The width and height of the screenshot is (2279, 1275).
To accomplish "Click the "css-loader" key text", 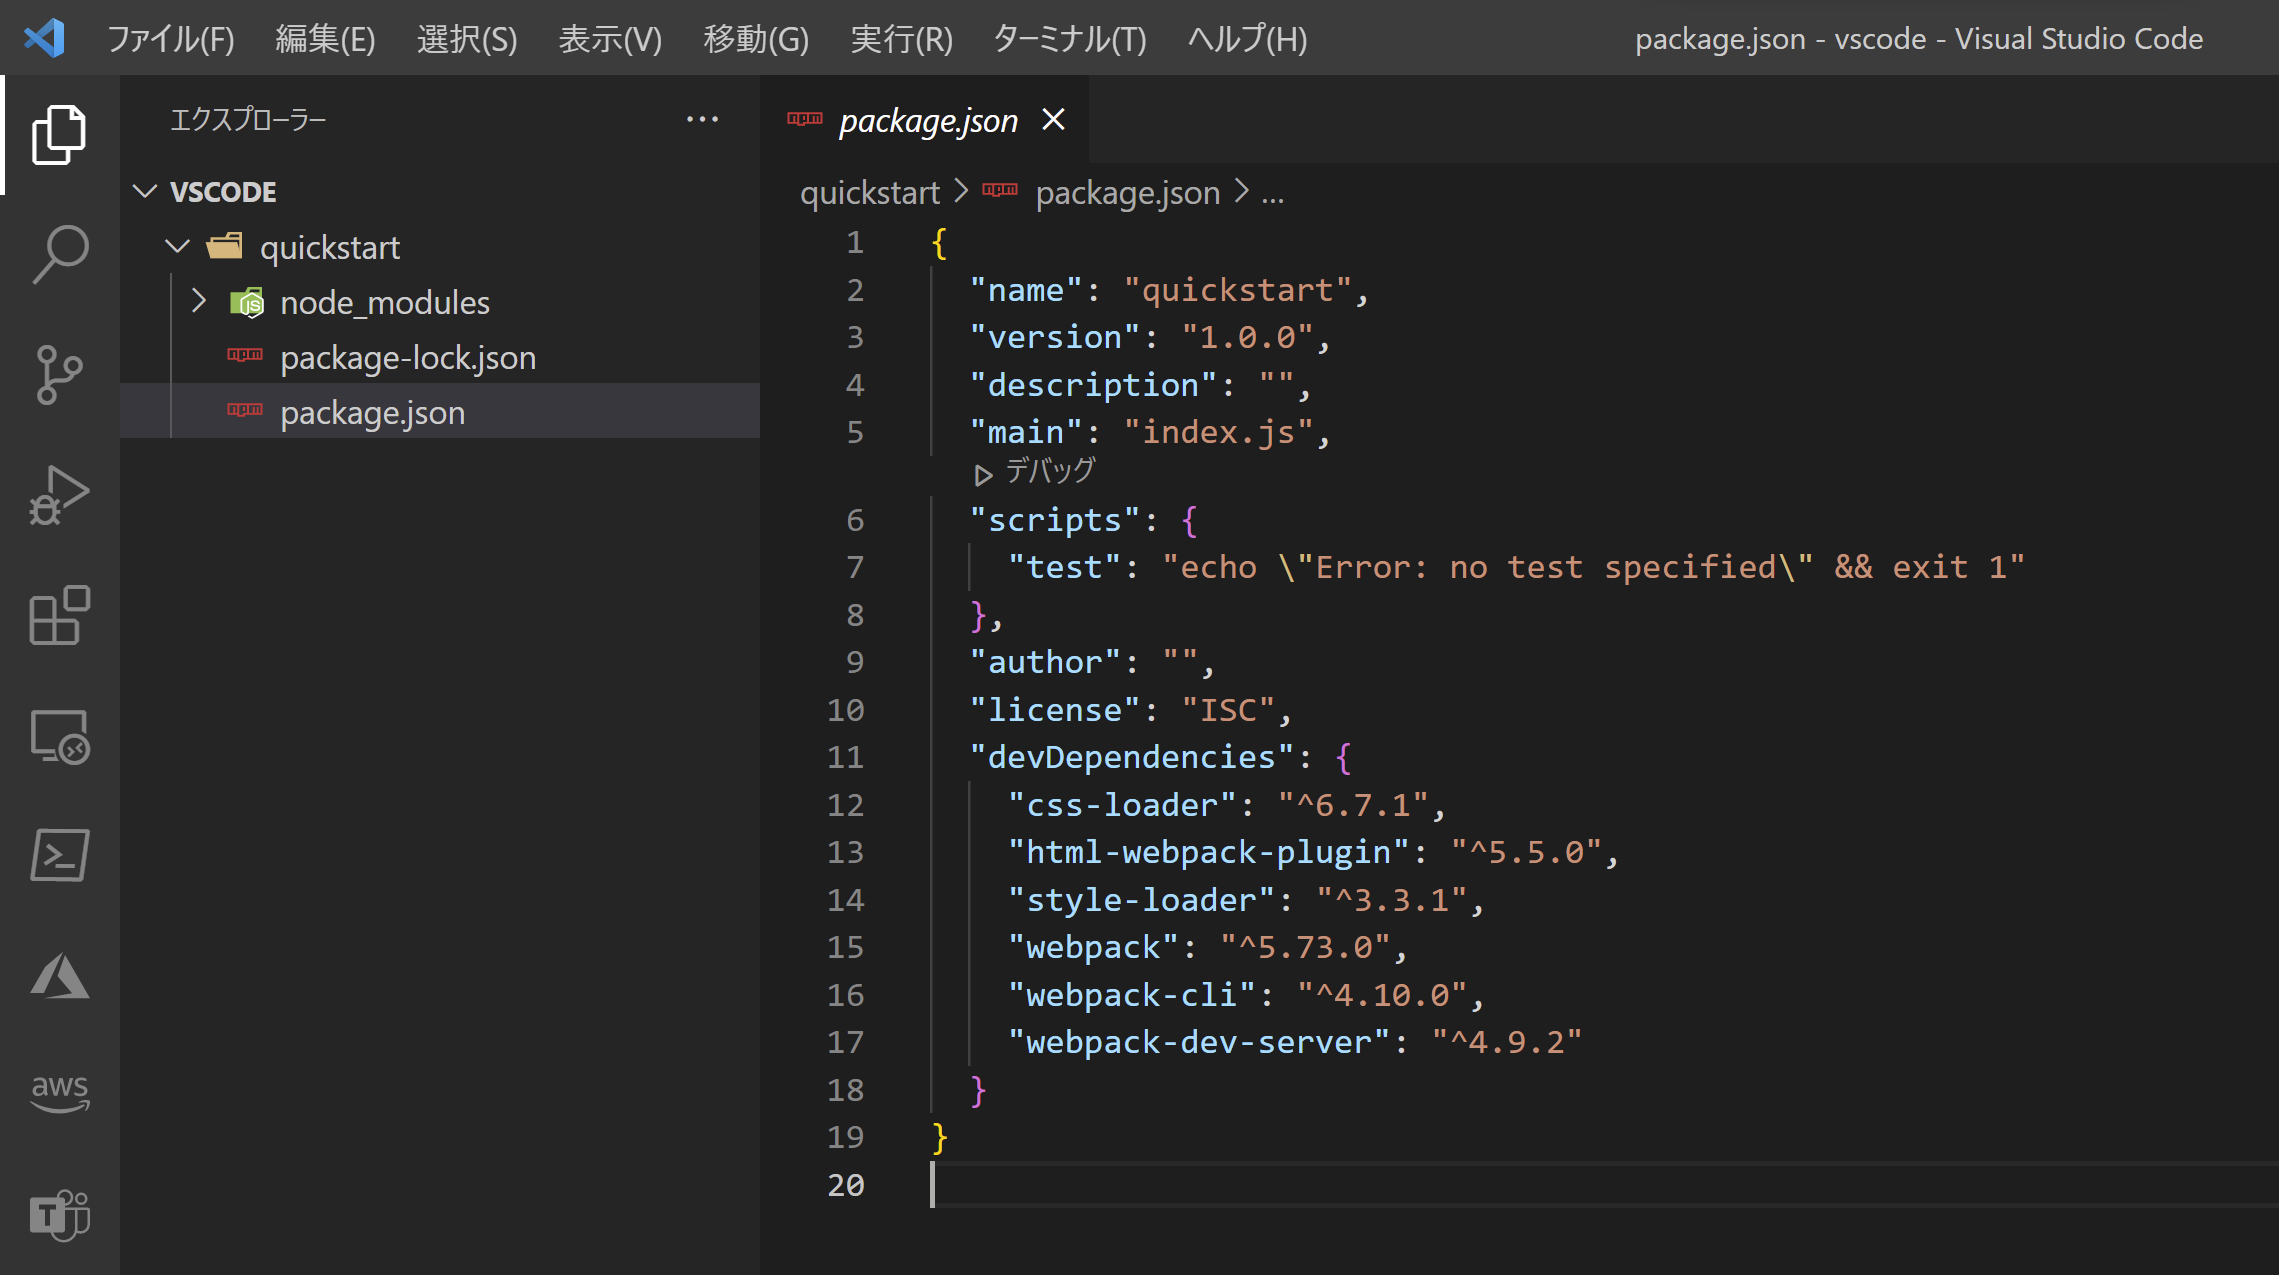I will tap(1122, 805).
